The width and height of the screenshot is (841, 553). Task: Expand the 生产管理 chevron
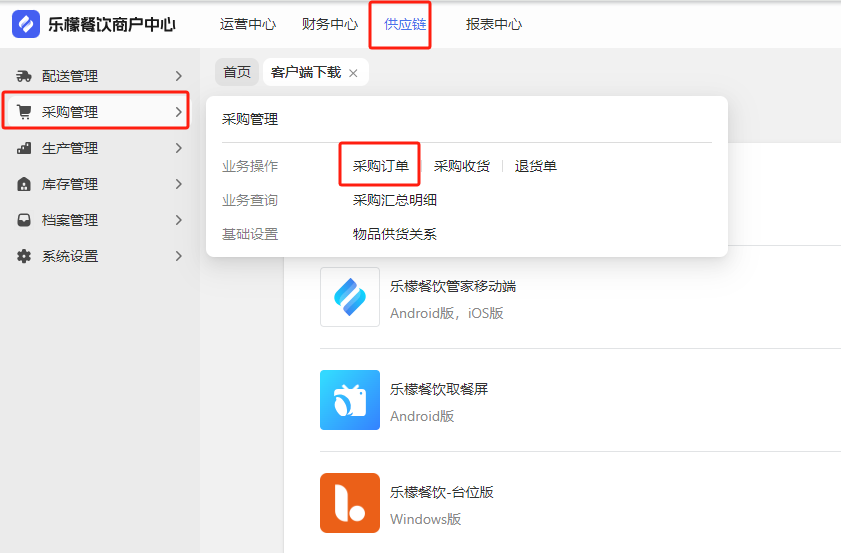click(179, 148)
